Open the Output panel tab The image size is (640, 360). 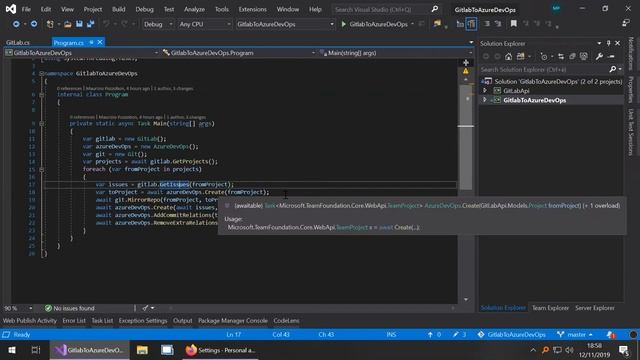182,320
